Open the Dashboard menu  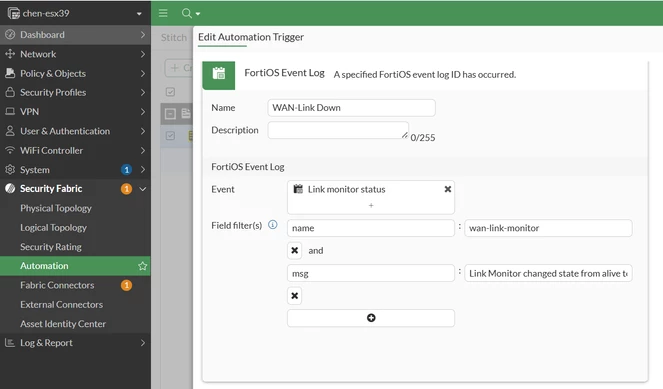click(x=75, y=35)
